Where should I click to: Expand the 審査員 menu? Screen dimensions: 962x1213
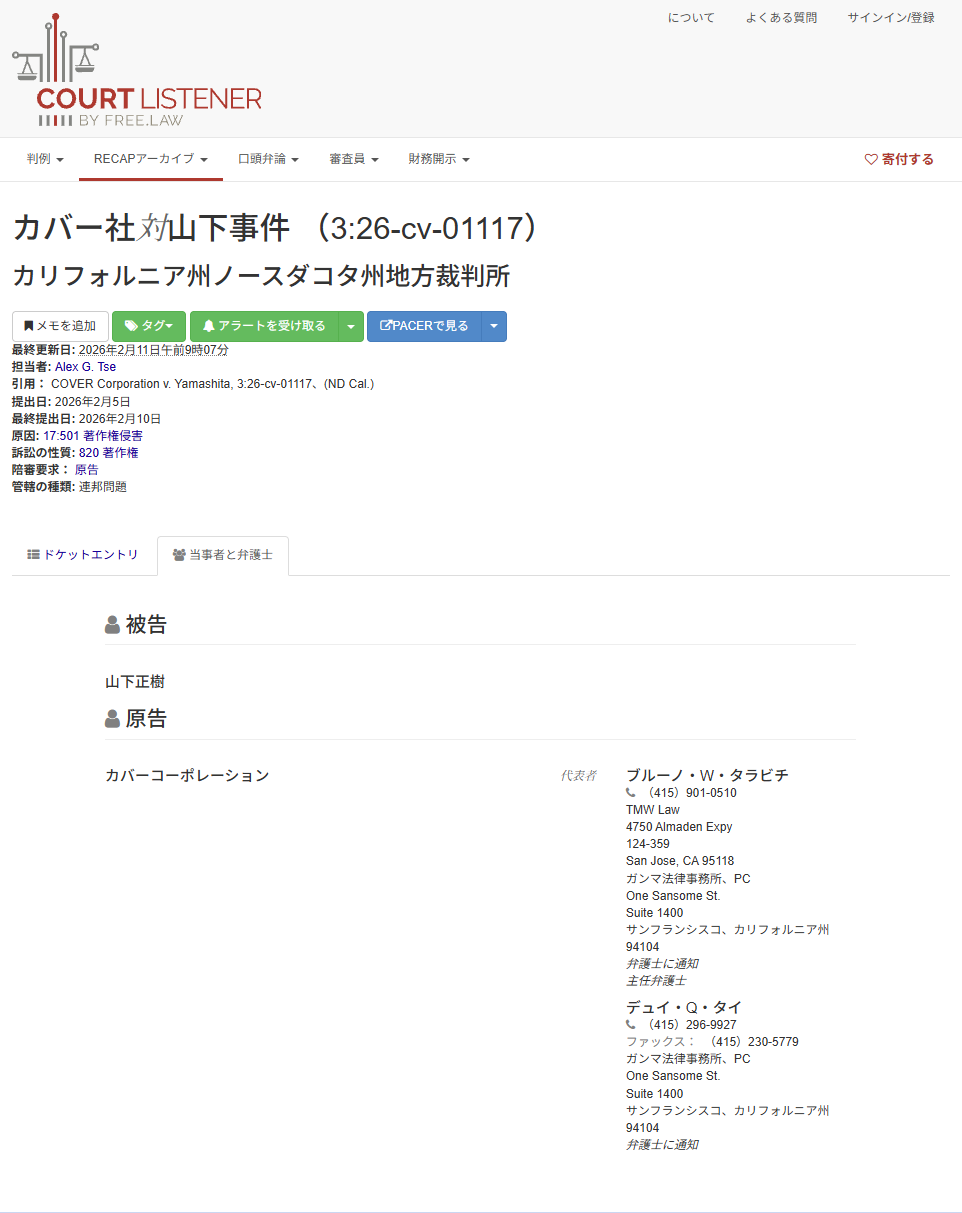(x=353, y=159)
